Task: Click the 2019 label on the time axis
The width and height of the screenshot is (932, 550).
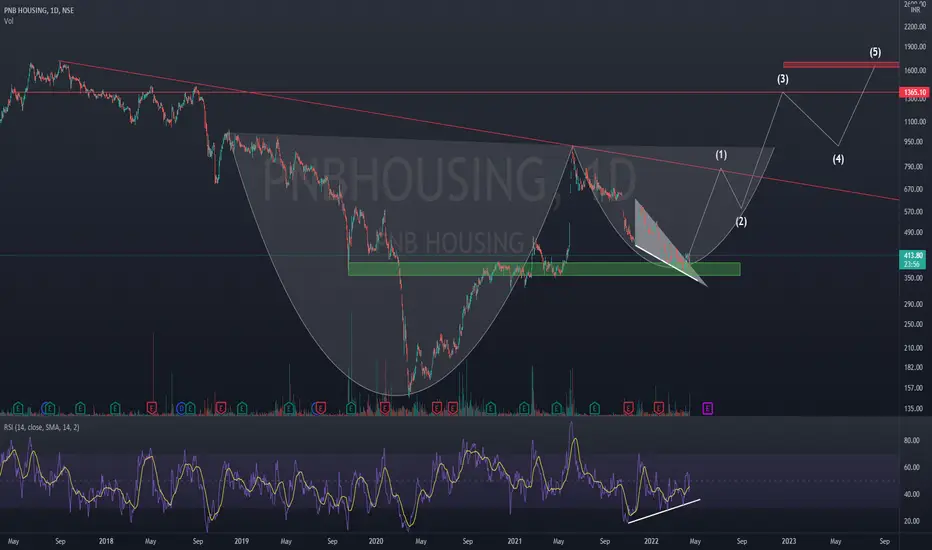Action: point(241,541)
